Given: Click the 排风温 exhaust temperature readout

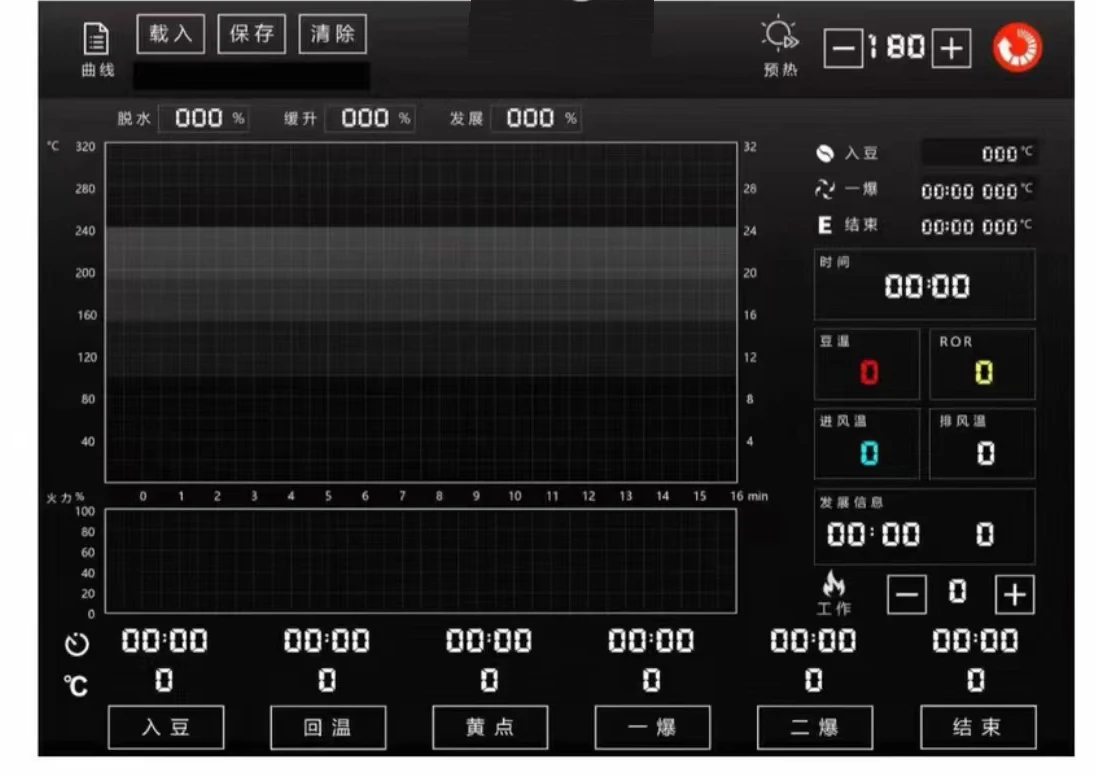Looking at the screenshot, I should click(x=982, y=444).
